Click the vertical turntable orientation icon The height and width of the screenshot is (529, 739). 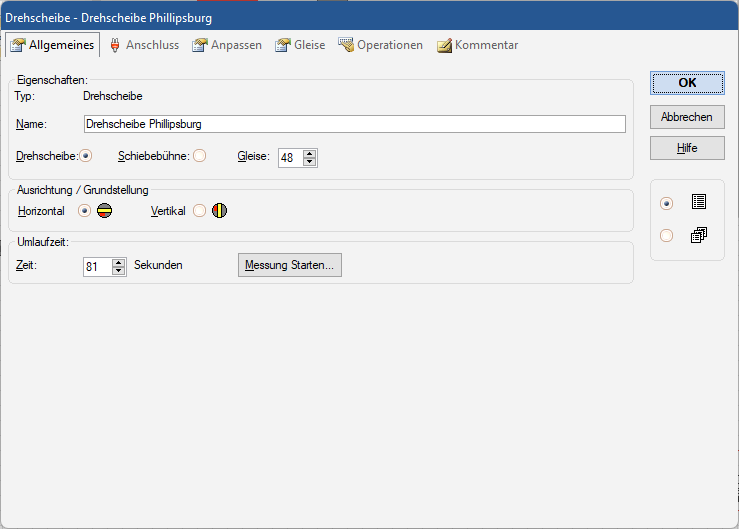click(219, 211)
